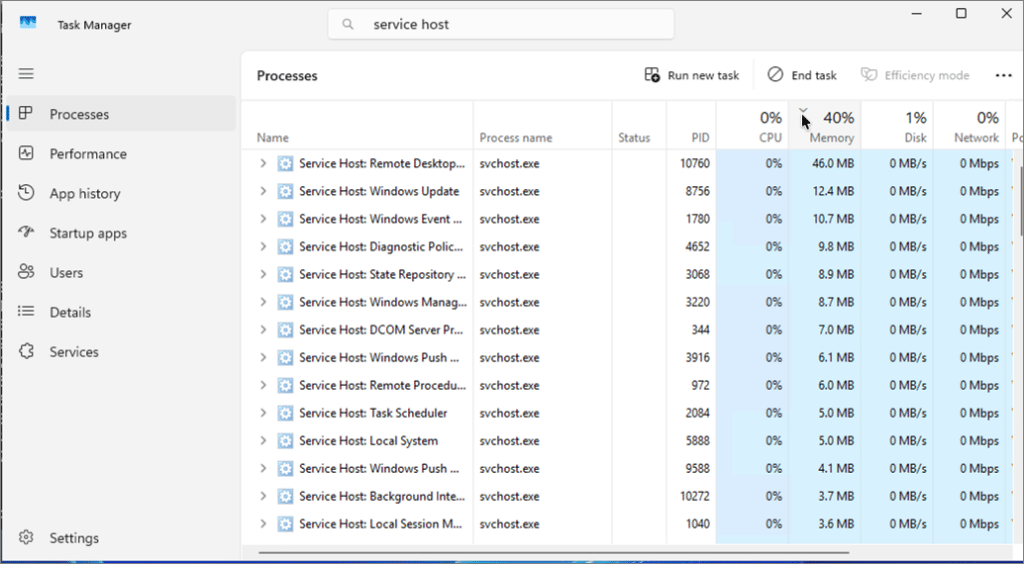
Task: Sort by the Network column header
Action: click(x=970, y=125)
